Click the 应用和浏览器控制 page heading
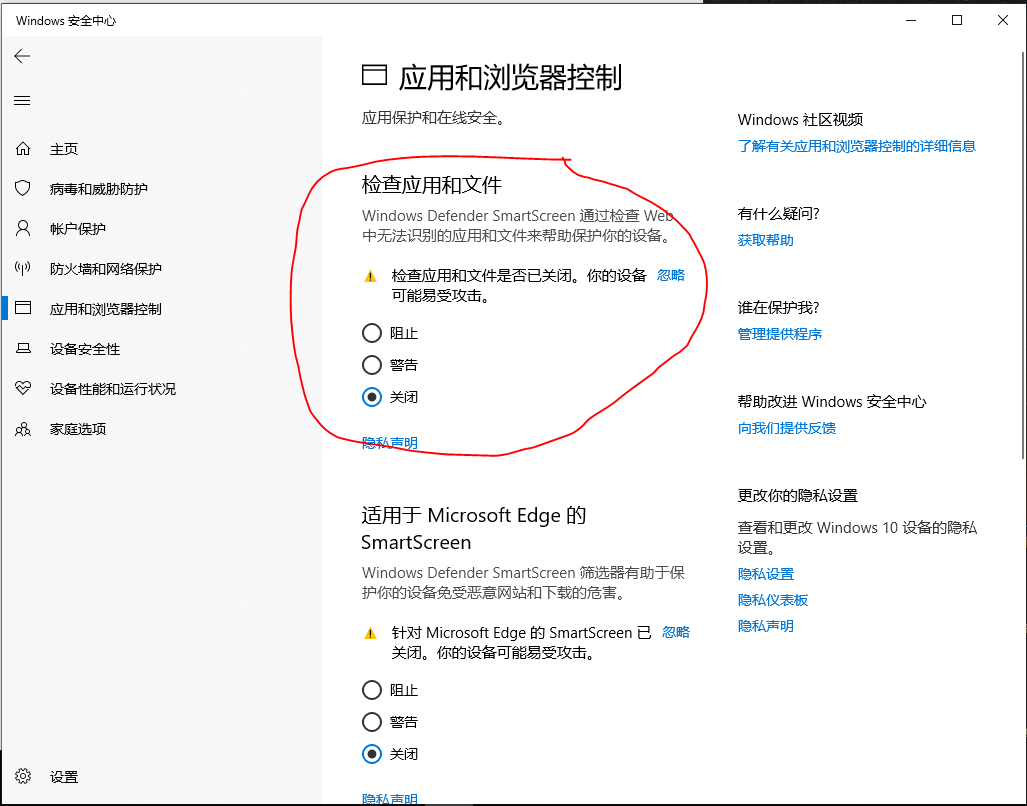The image size is (1027, 806). click(510, 77)
